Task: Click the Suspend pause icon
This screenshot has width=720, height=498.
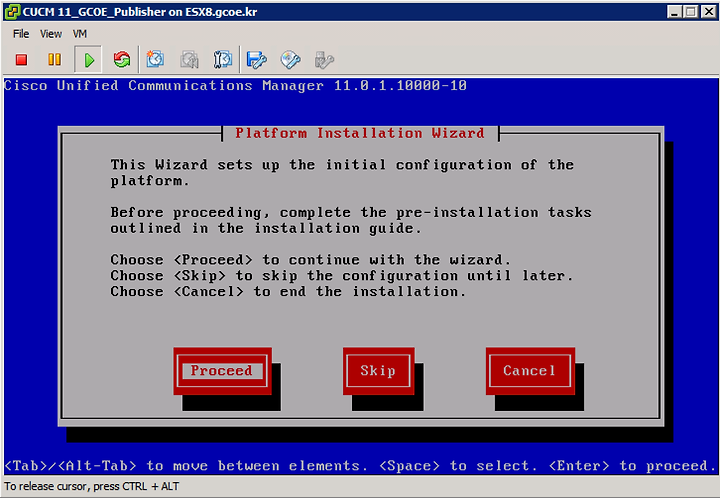Action: coord(54,60)
